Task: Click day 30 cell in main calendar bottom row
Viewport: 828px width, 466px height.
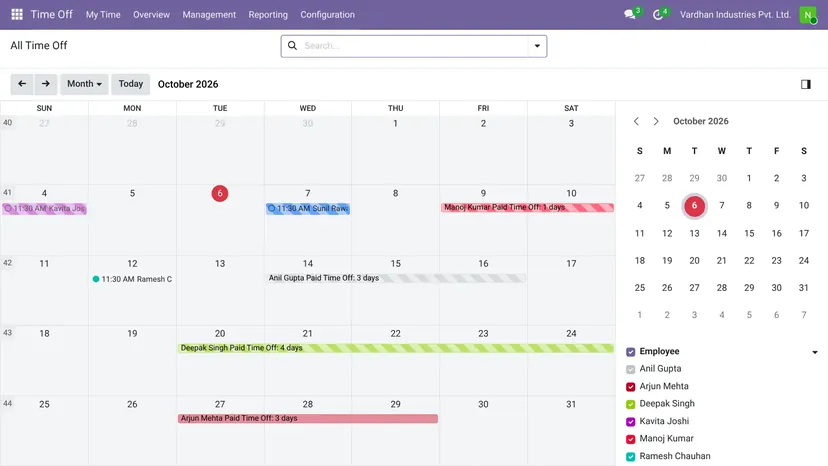Action: click(x=483, y=431)
